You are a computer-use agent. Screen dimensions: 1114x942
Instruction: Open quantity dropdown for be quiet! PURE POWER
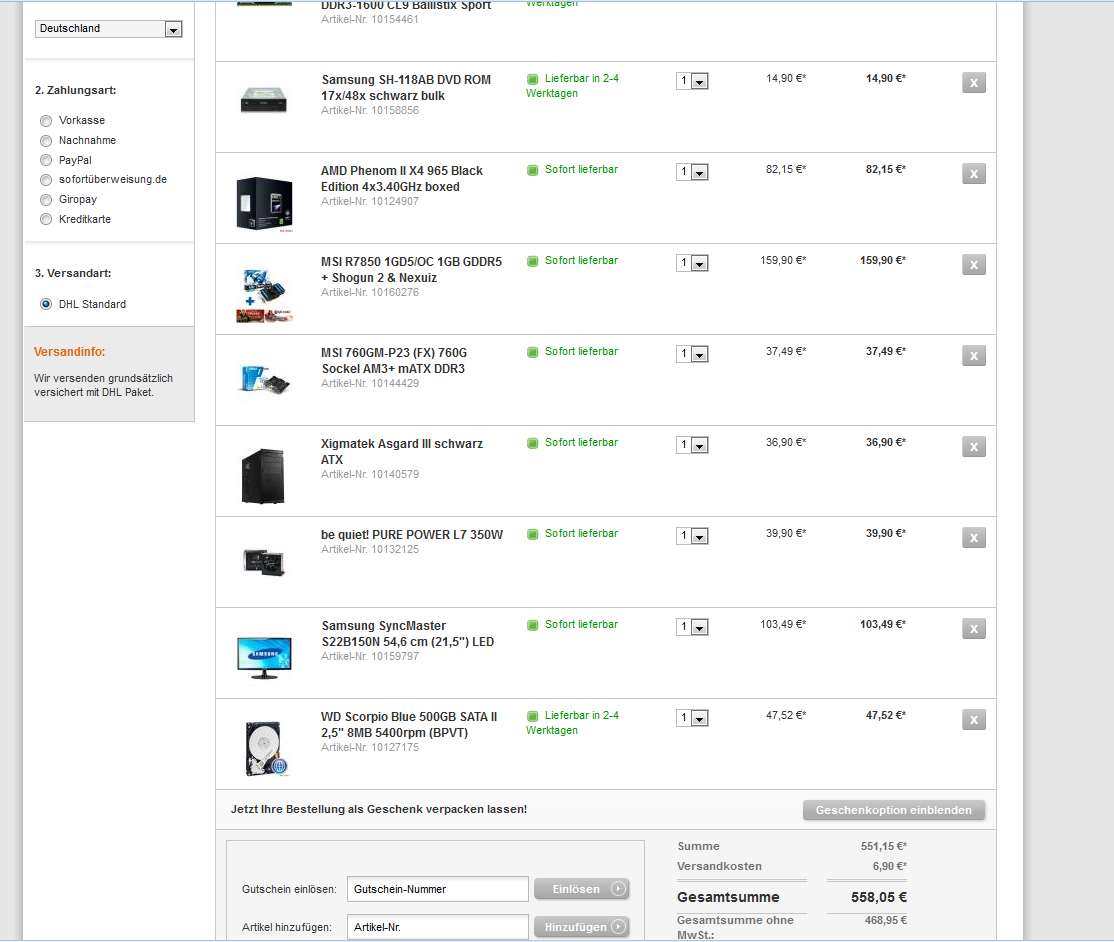click(692, 536)
